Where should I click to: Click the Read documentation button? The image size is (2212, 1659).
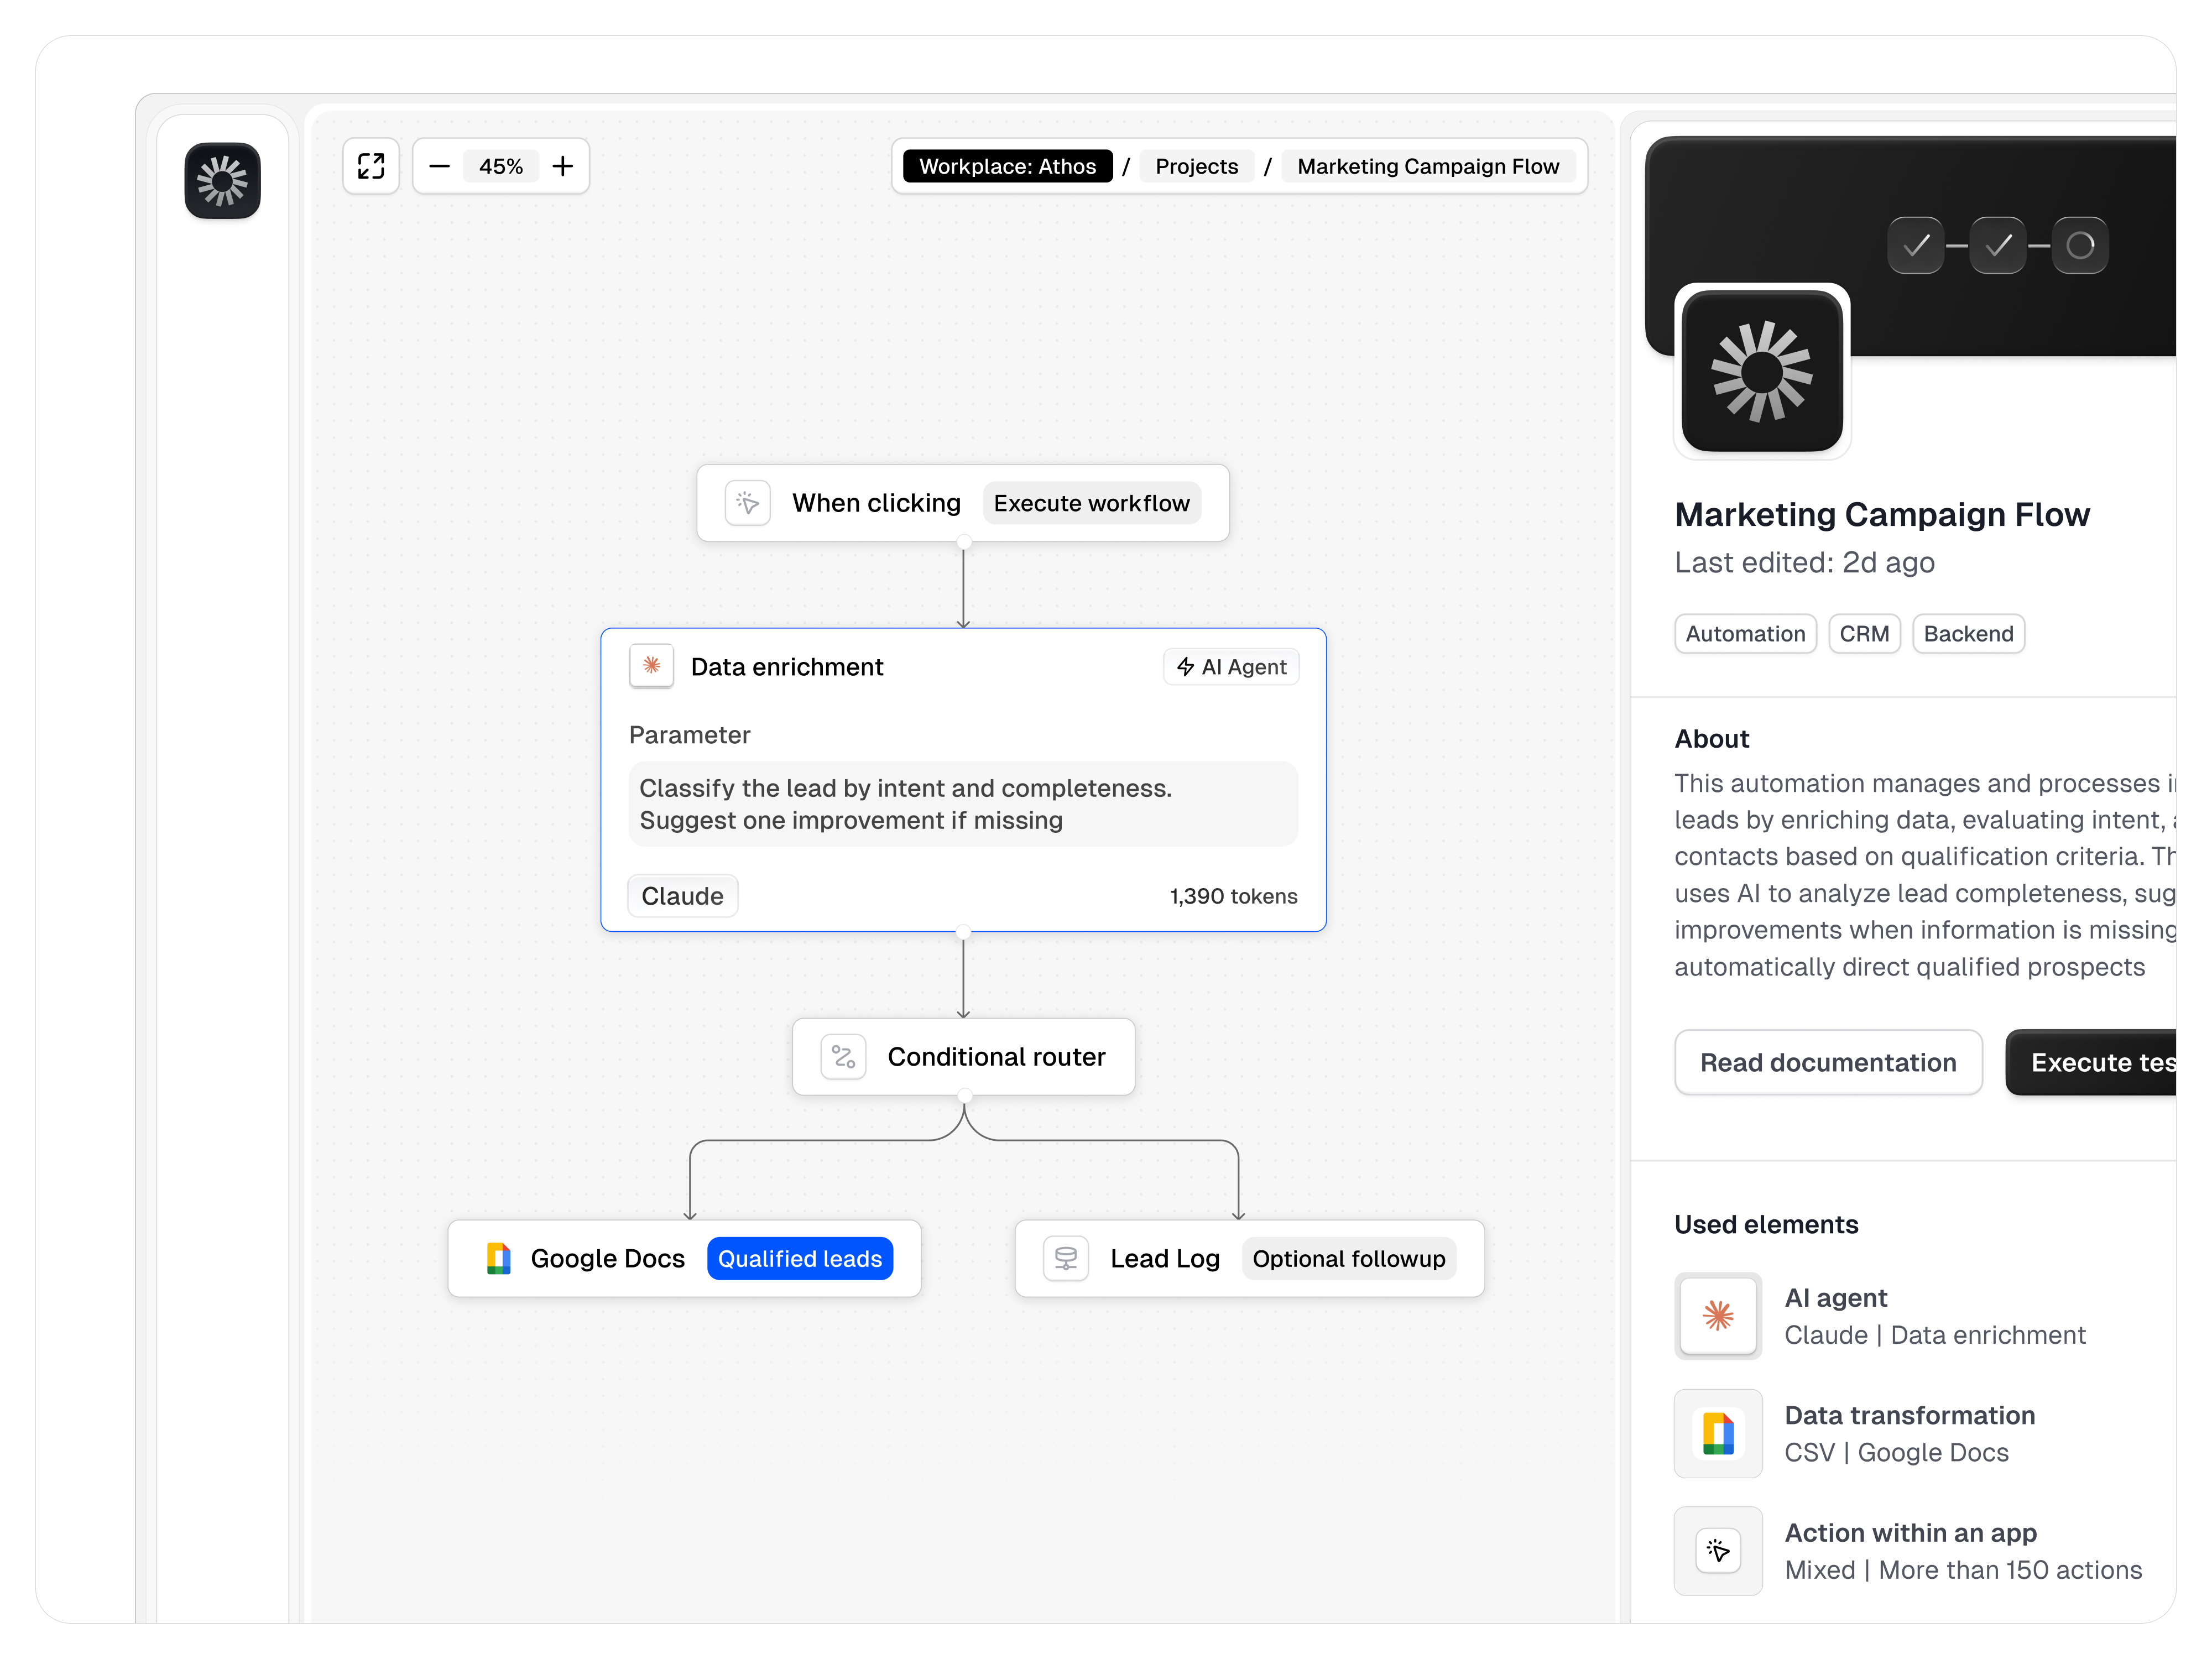click(1828, 1062)
